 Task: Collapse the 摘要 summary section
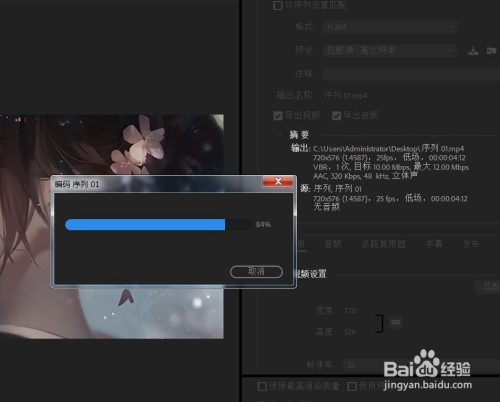pos(280,135)
